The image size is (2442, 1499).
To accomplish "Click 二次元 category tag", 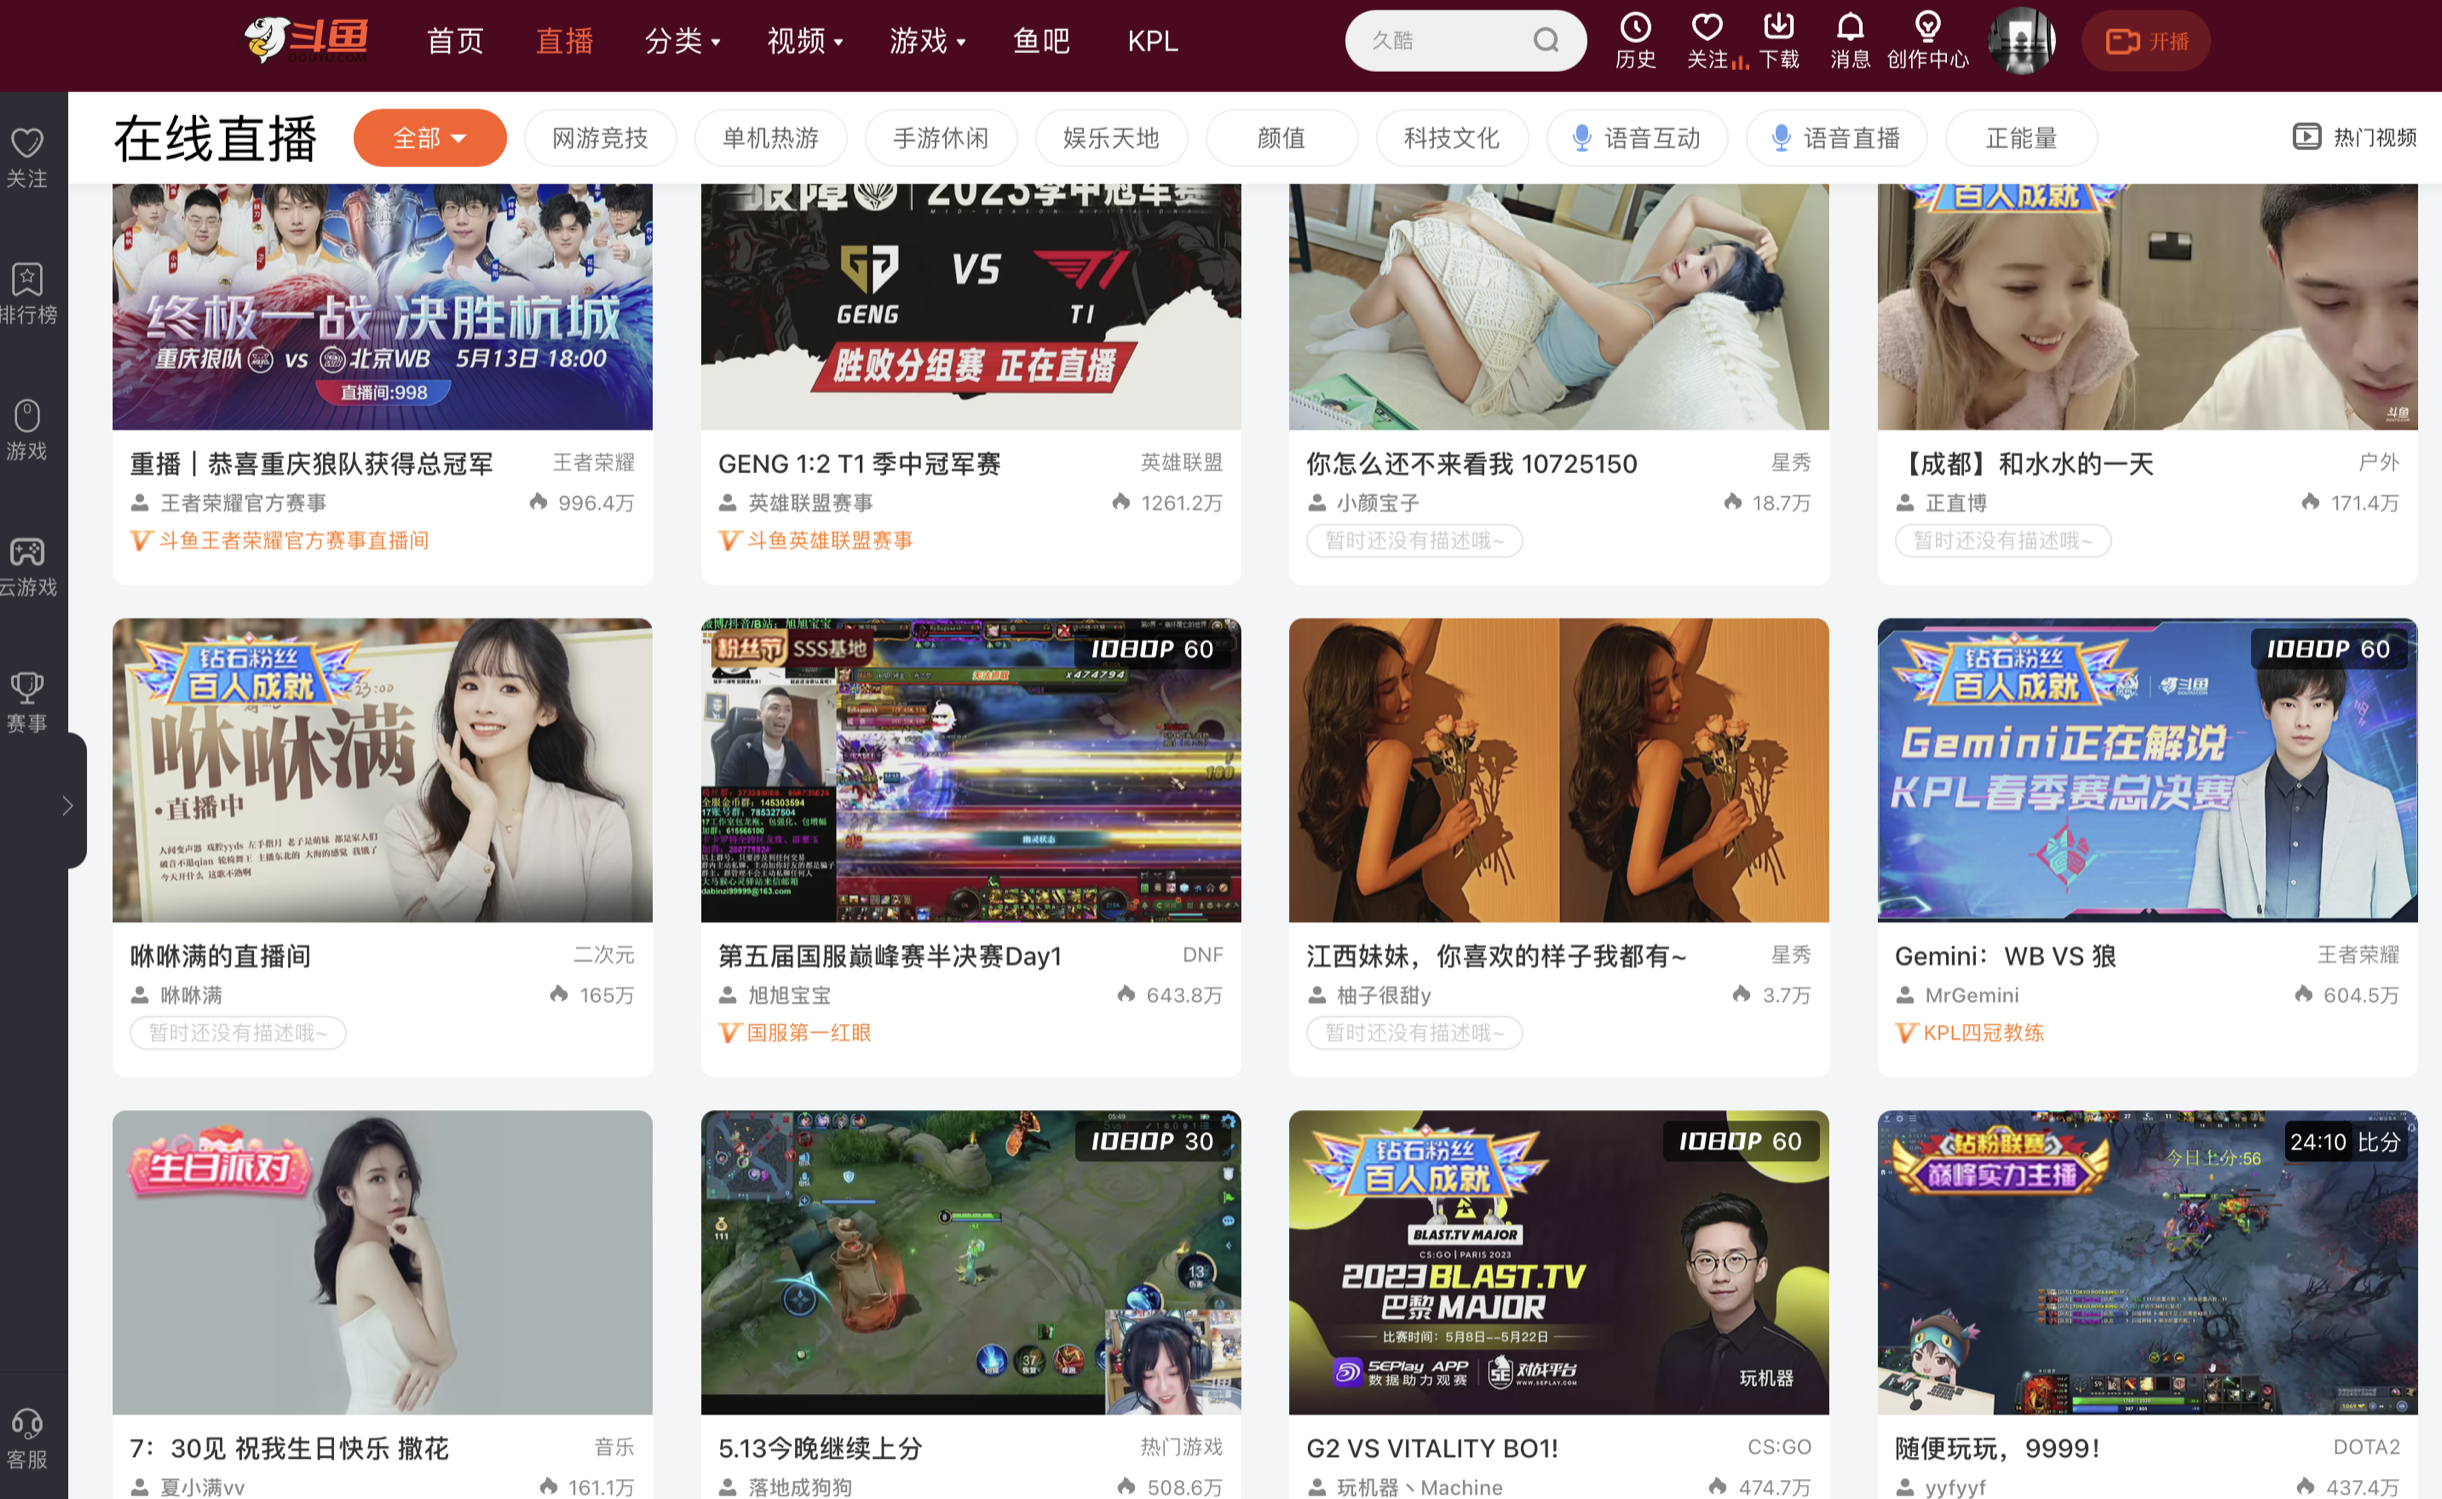I will point(603,955).
